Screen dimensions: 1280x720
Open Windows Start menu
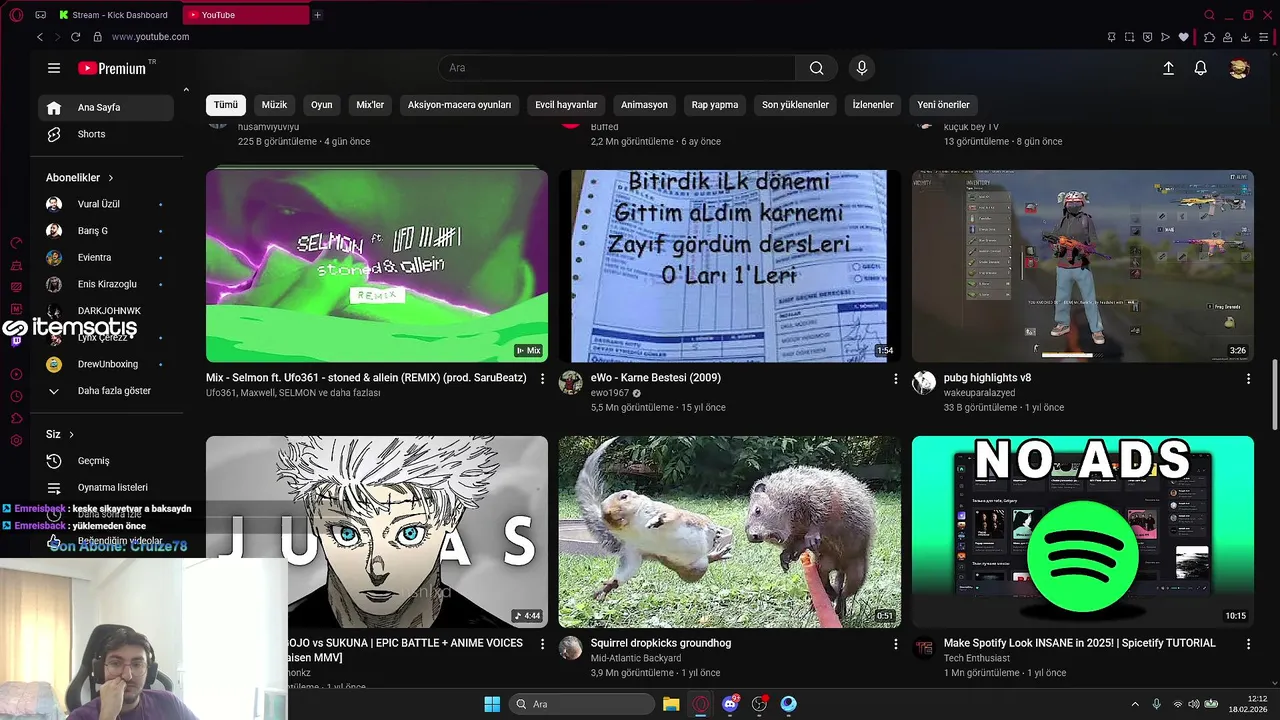[492, 705]
